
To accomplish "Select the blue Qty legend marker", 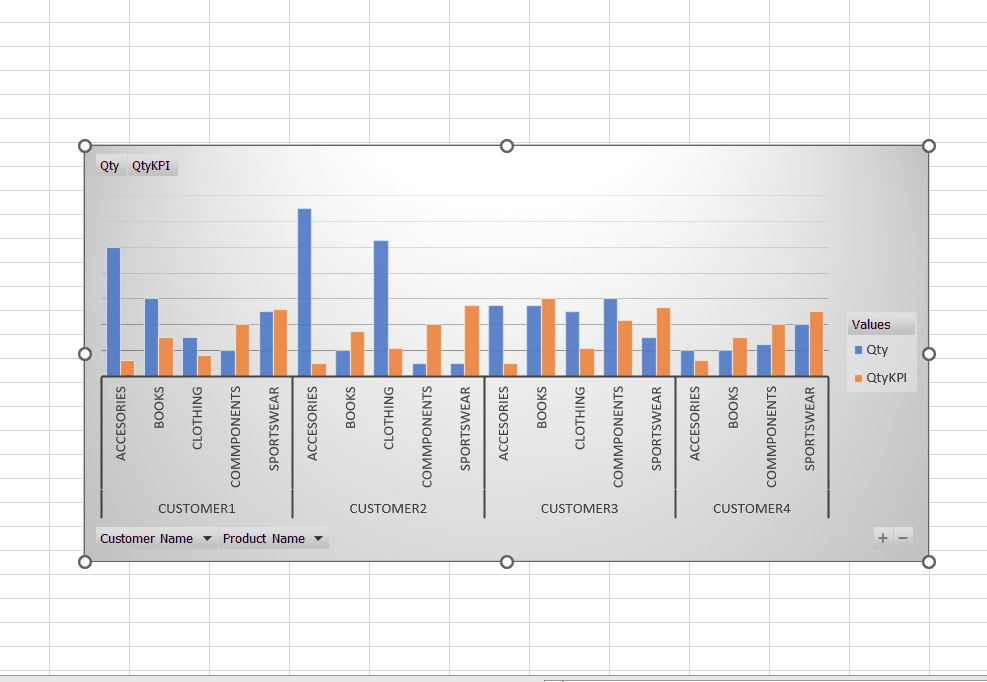I will tap(858, 350).
